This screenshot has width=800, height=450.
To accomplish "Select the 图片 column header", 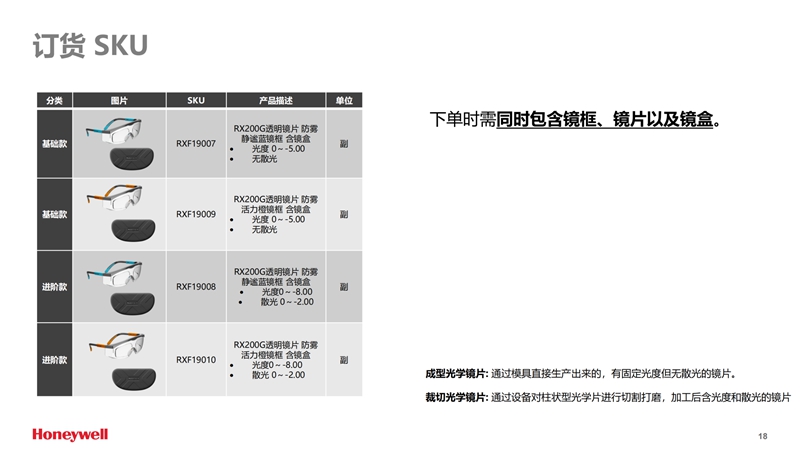I will pos(119,100).
